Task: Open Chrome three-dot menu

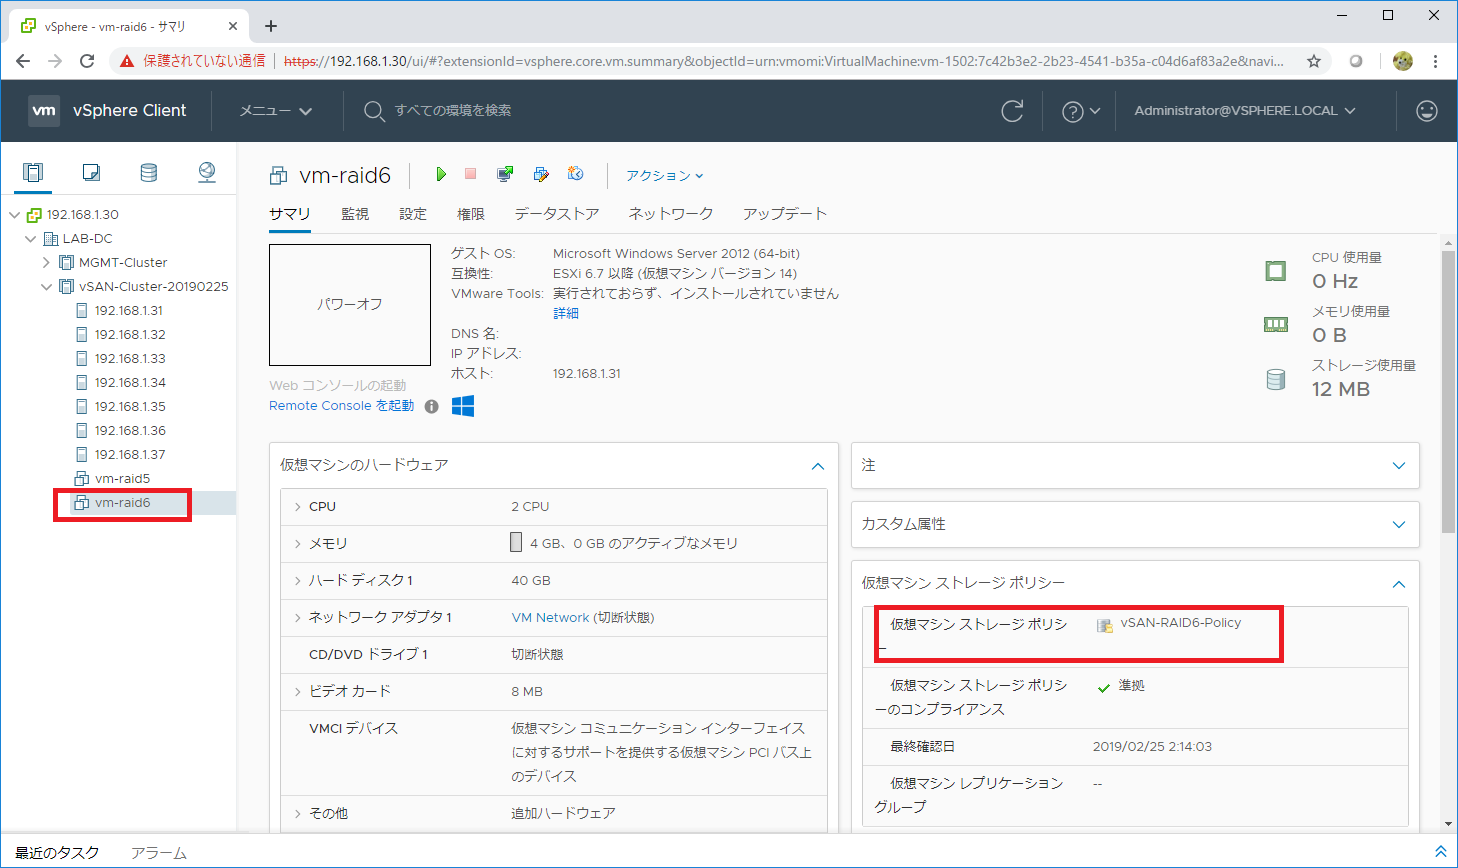Action: coord(1435,61)
